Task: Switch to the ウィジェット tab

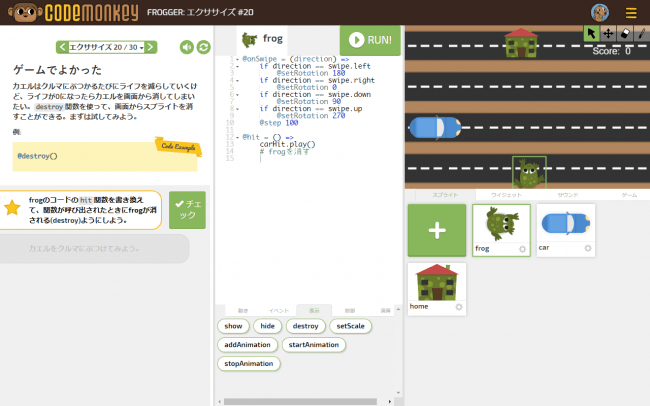Action: (x=506, y=195)
